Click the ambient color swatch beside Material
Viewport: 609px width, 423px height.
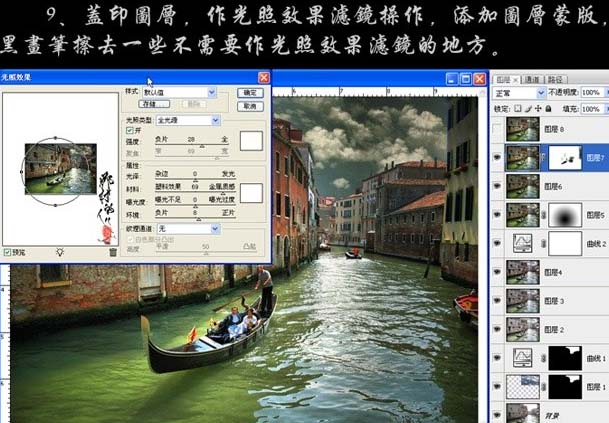coord(251,193)
